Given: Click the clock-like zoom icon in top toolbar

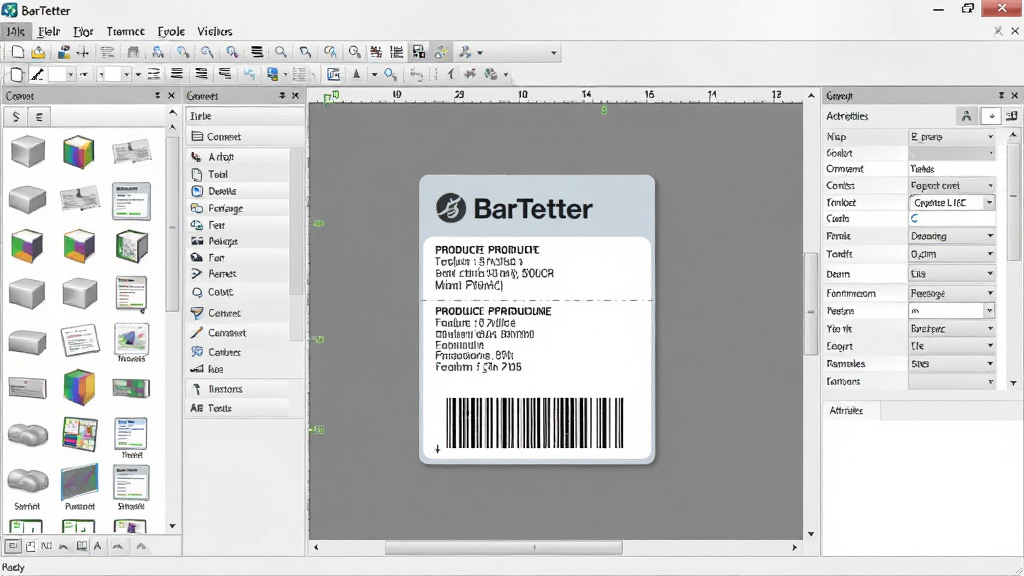Looking at the screenshot, I should point(355,52).
